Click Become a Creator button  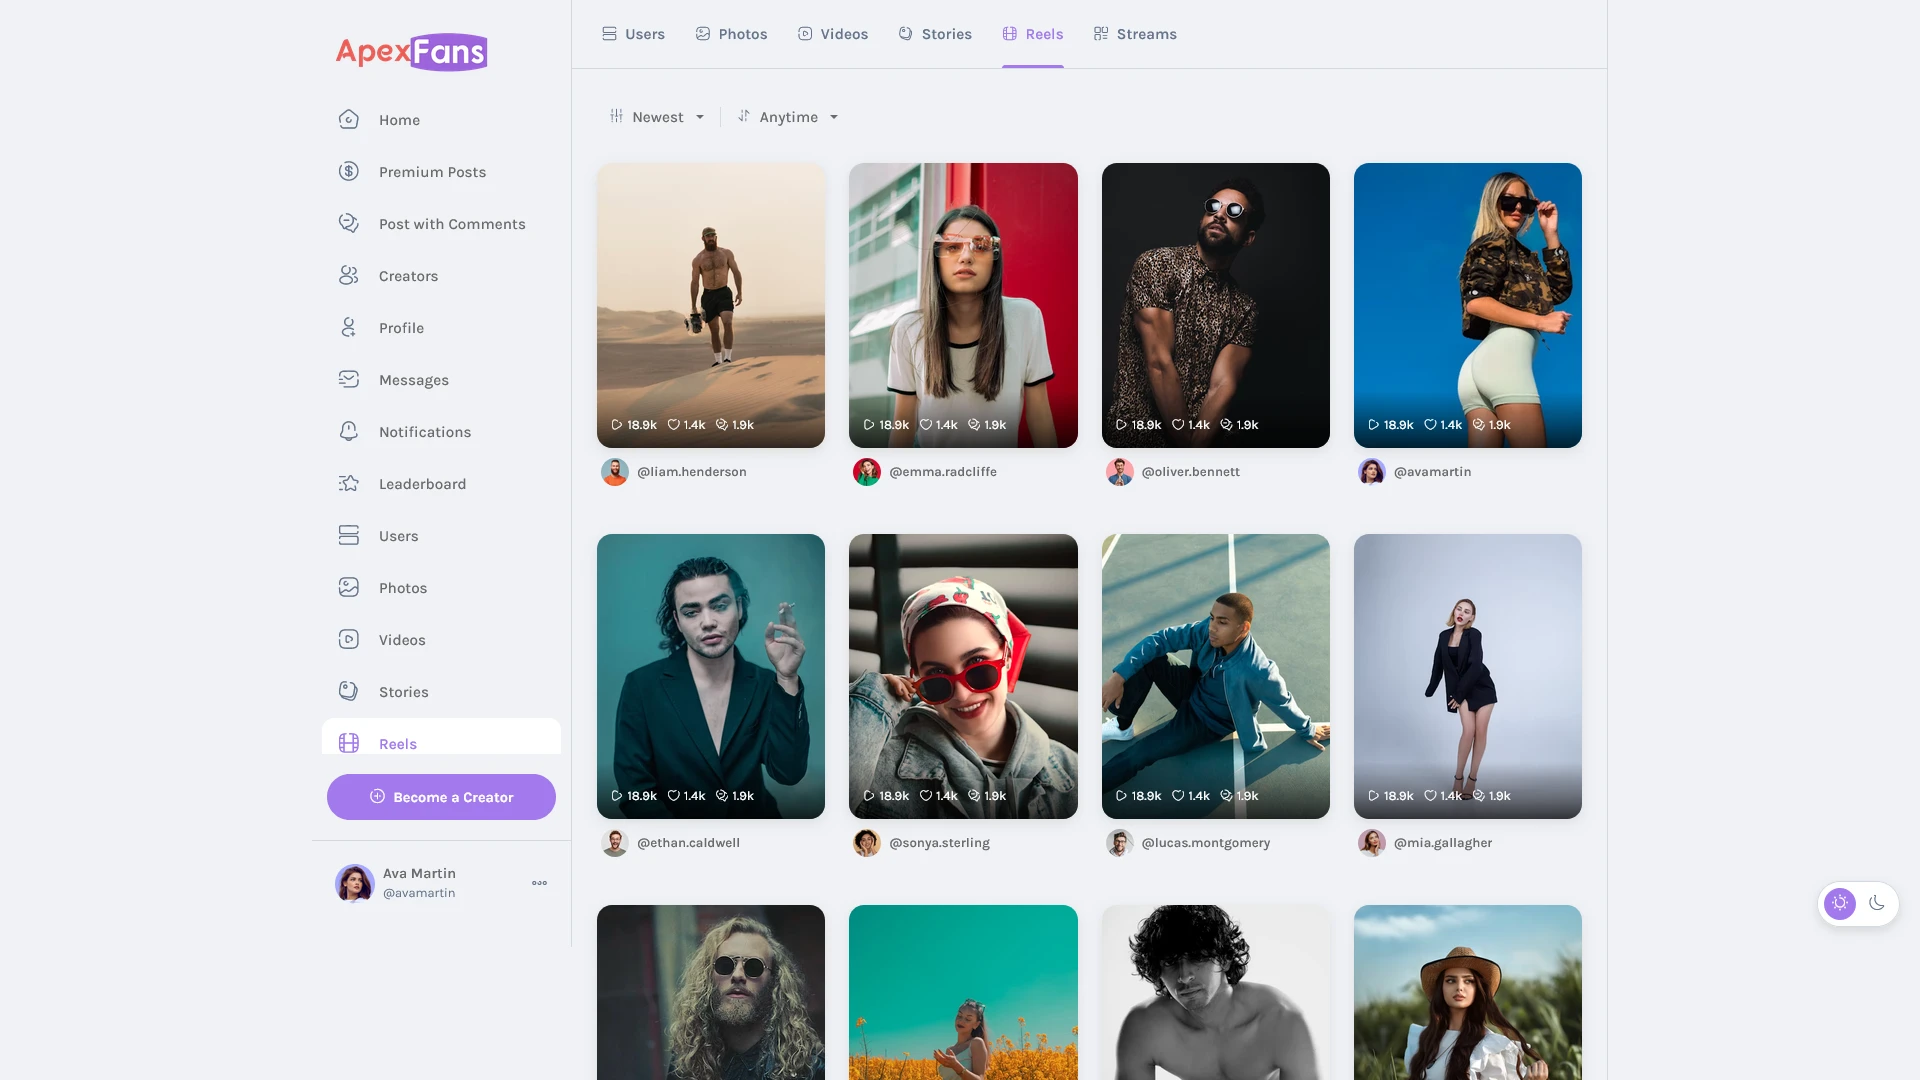coord(441,797)
